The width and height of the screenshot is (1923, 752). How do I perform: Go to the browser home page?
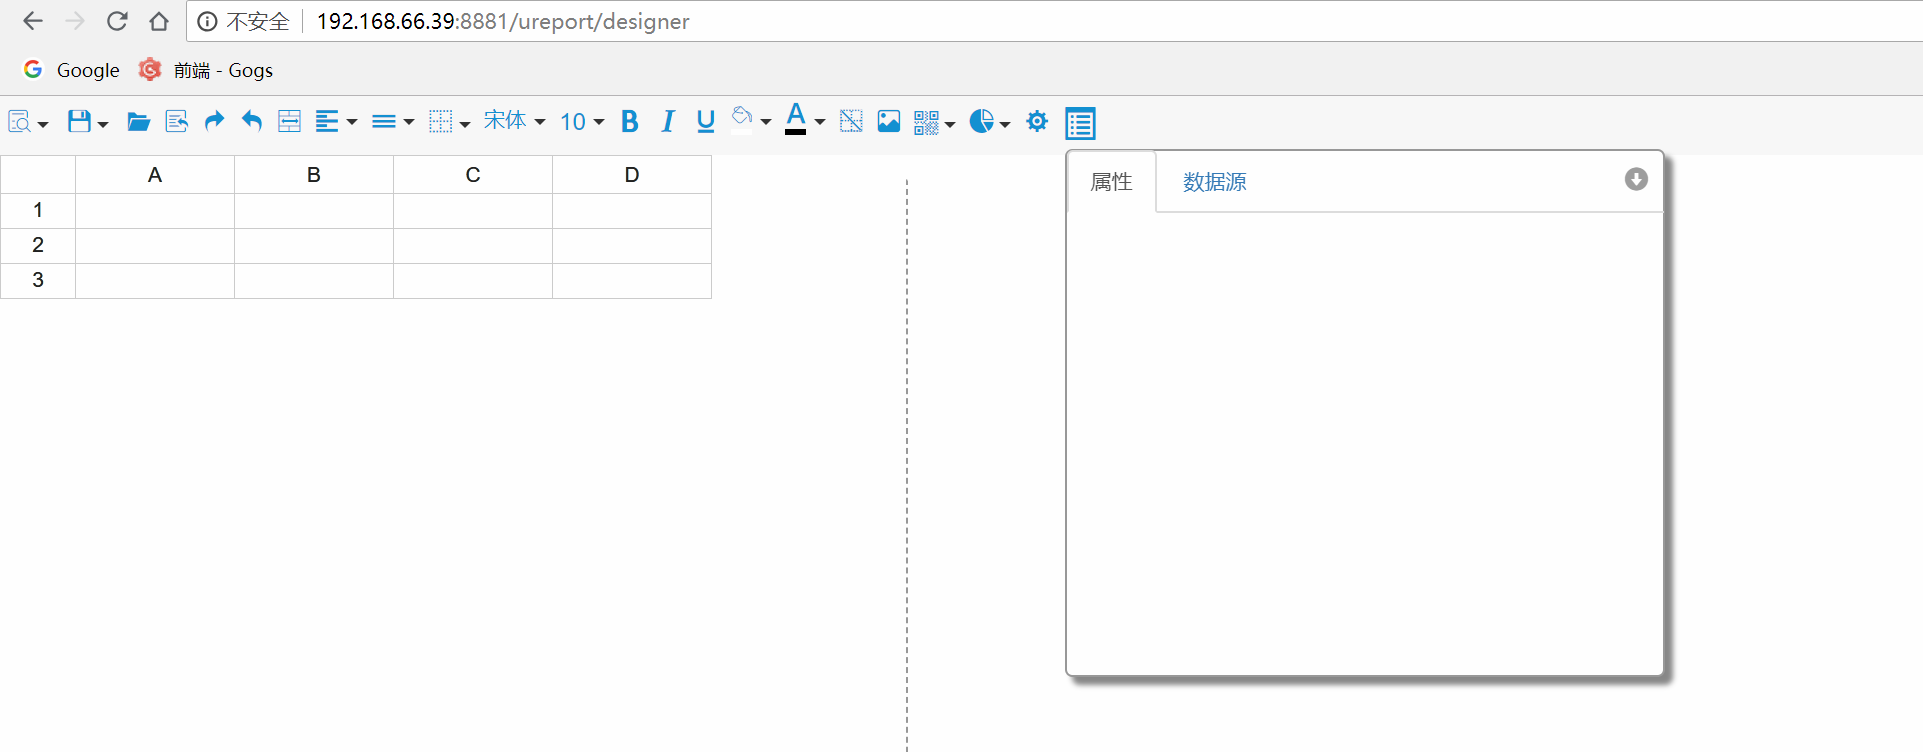(159, 21)
